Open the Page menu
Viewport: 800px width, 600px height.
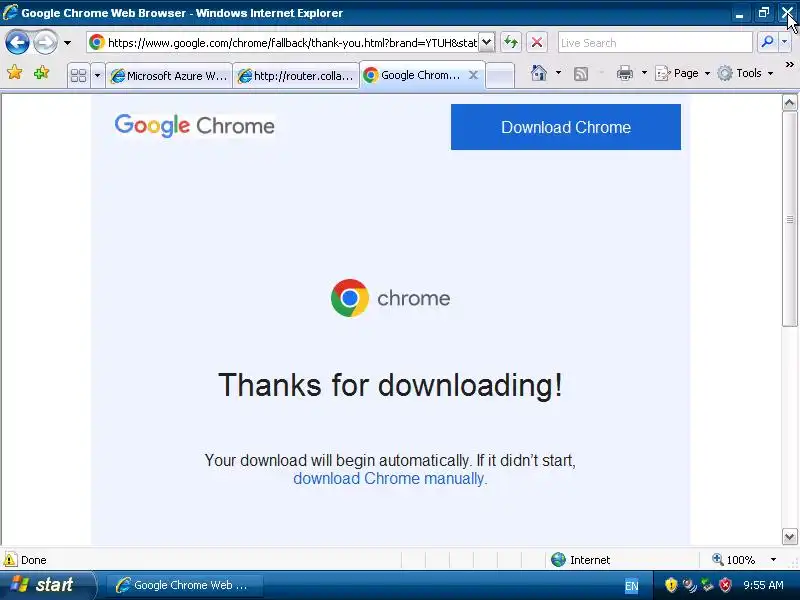pos(683,73)
